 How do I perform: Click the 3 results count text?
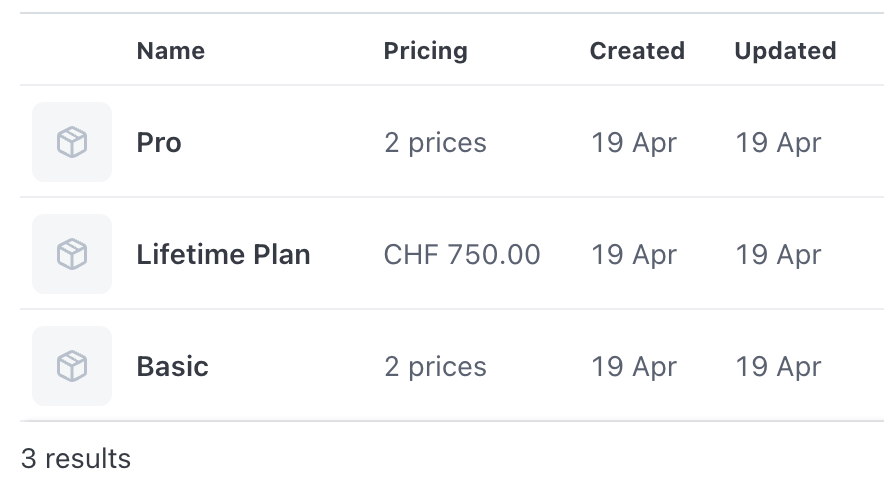(76, 458)
